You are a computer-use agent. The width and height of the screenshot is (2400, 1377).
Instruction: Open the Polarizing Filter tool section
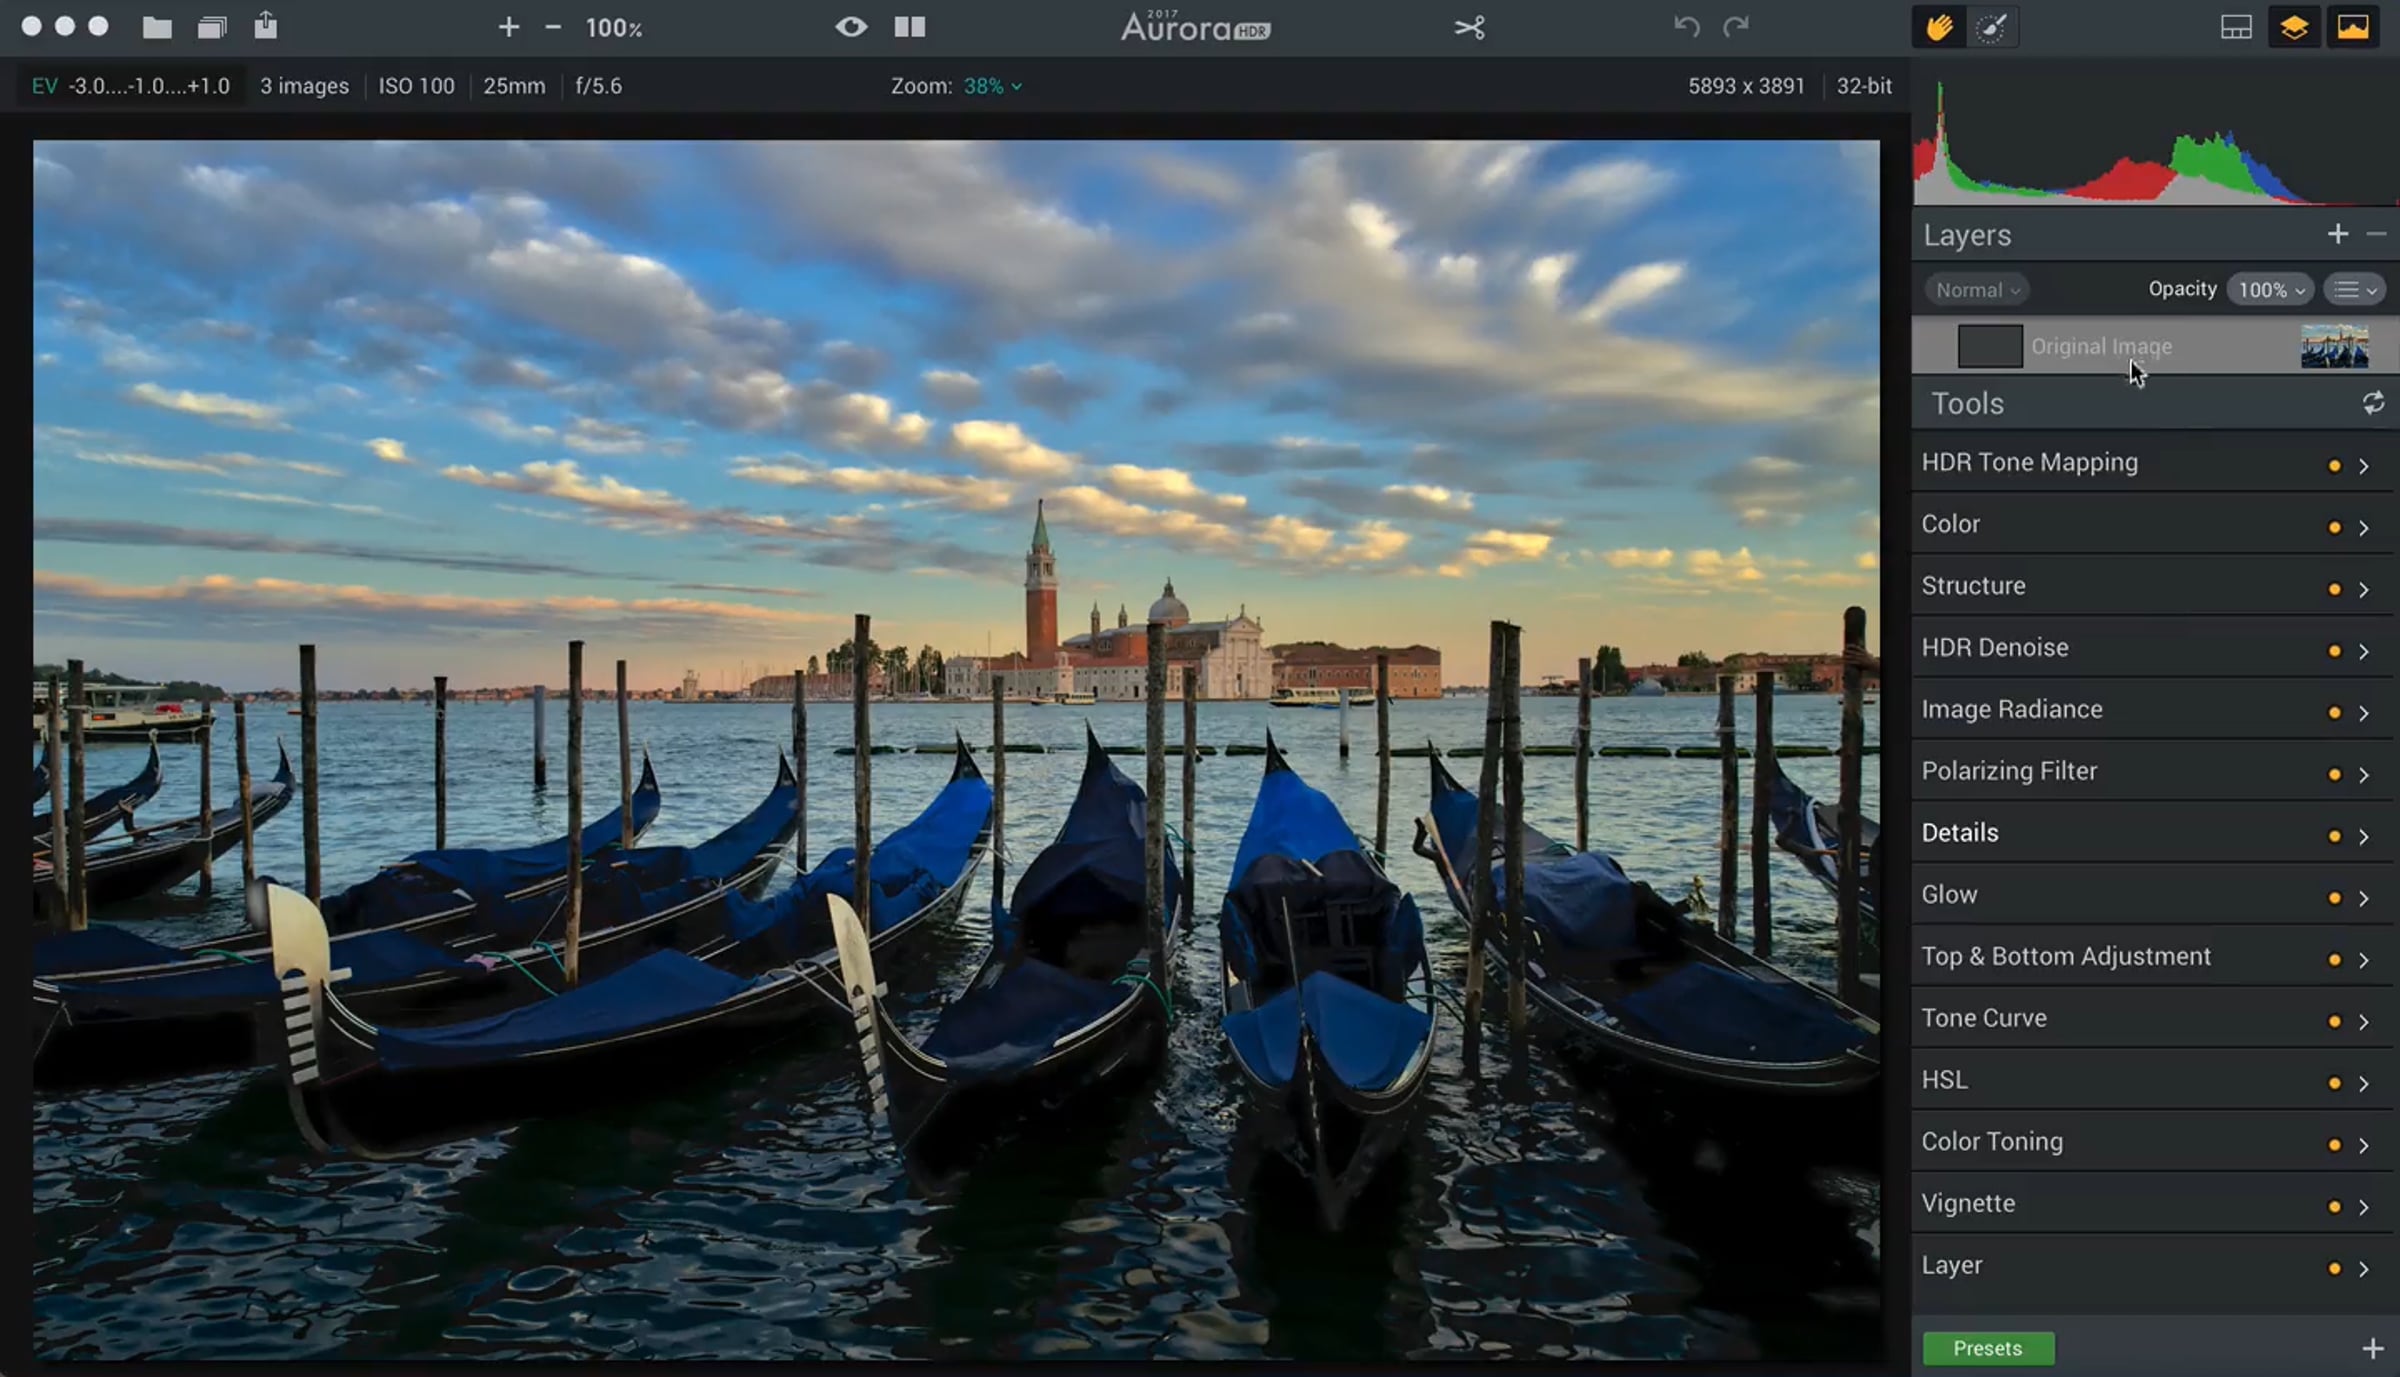pos(2009,771)
